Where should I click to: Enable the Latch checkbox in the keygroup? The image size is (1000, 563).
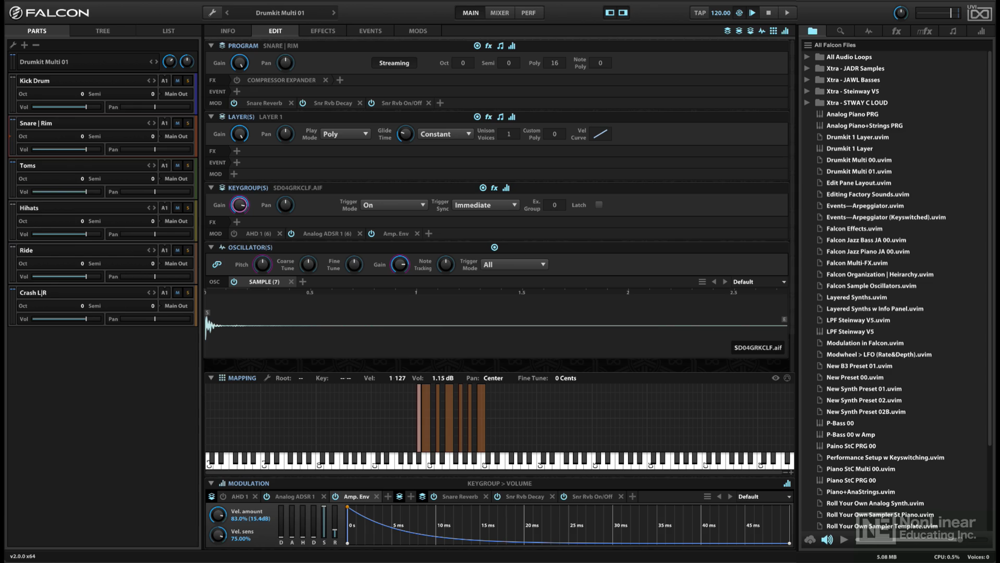(599, 205)
